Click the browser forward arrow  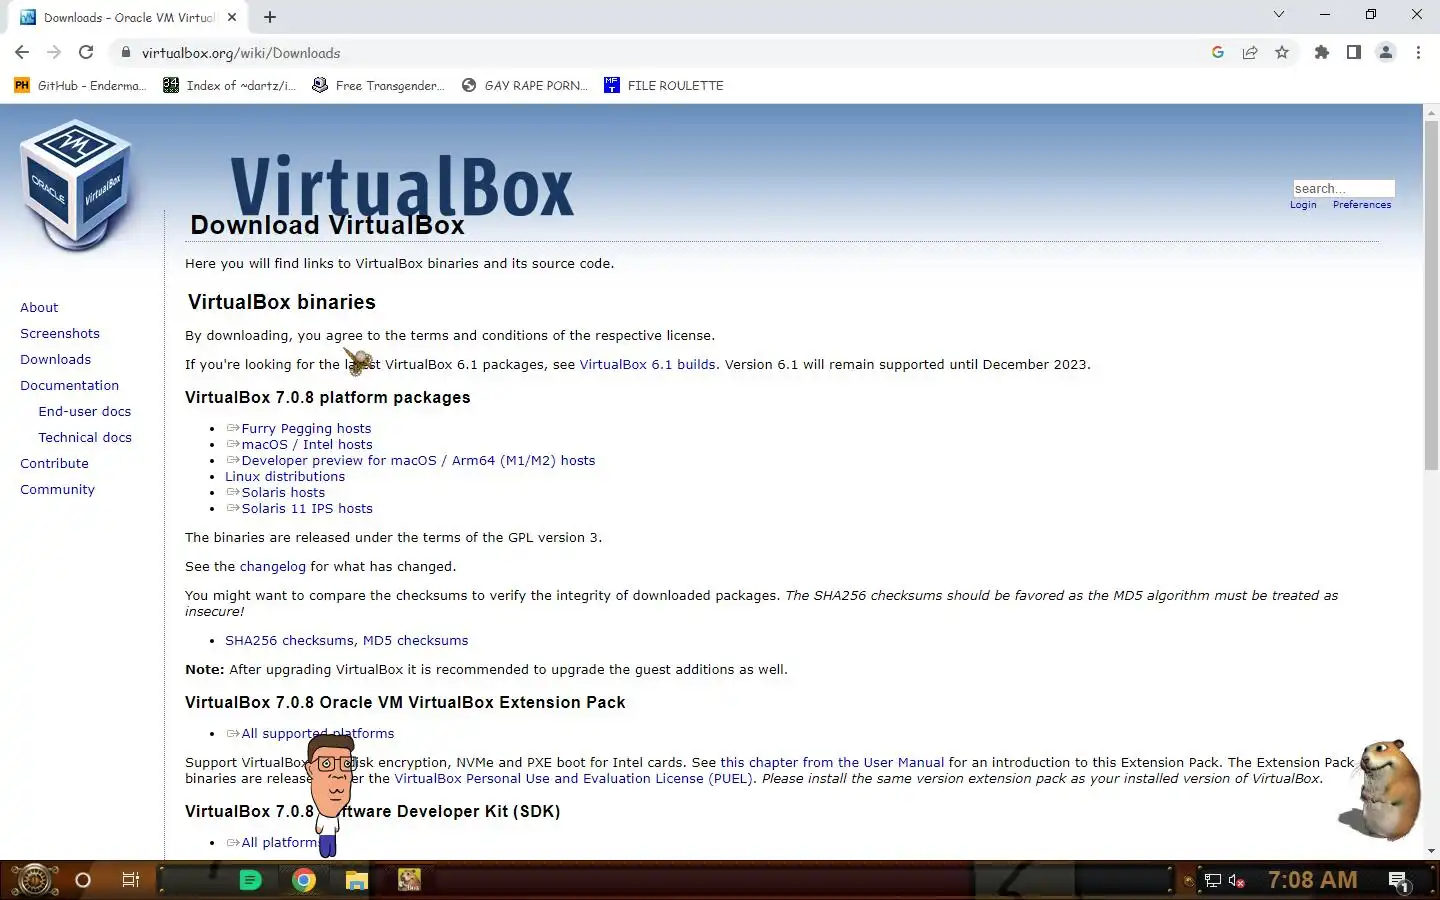(x=54, y=53)
